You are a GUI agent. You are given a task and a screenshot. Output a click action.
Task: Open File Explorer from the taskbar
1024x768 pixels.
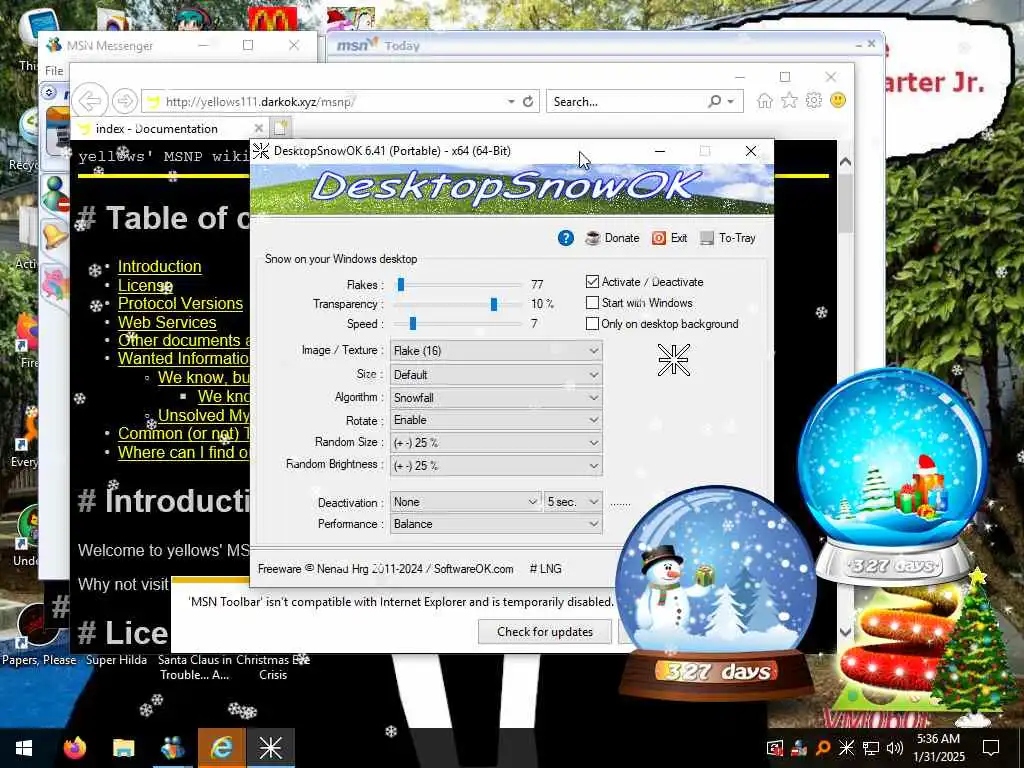click(123, 748)
